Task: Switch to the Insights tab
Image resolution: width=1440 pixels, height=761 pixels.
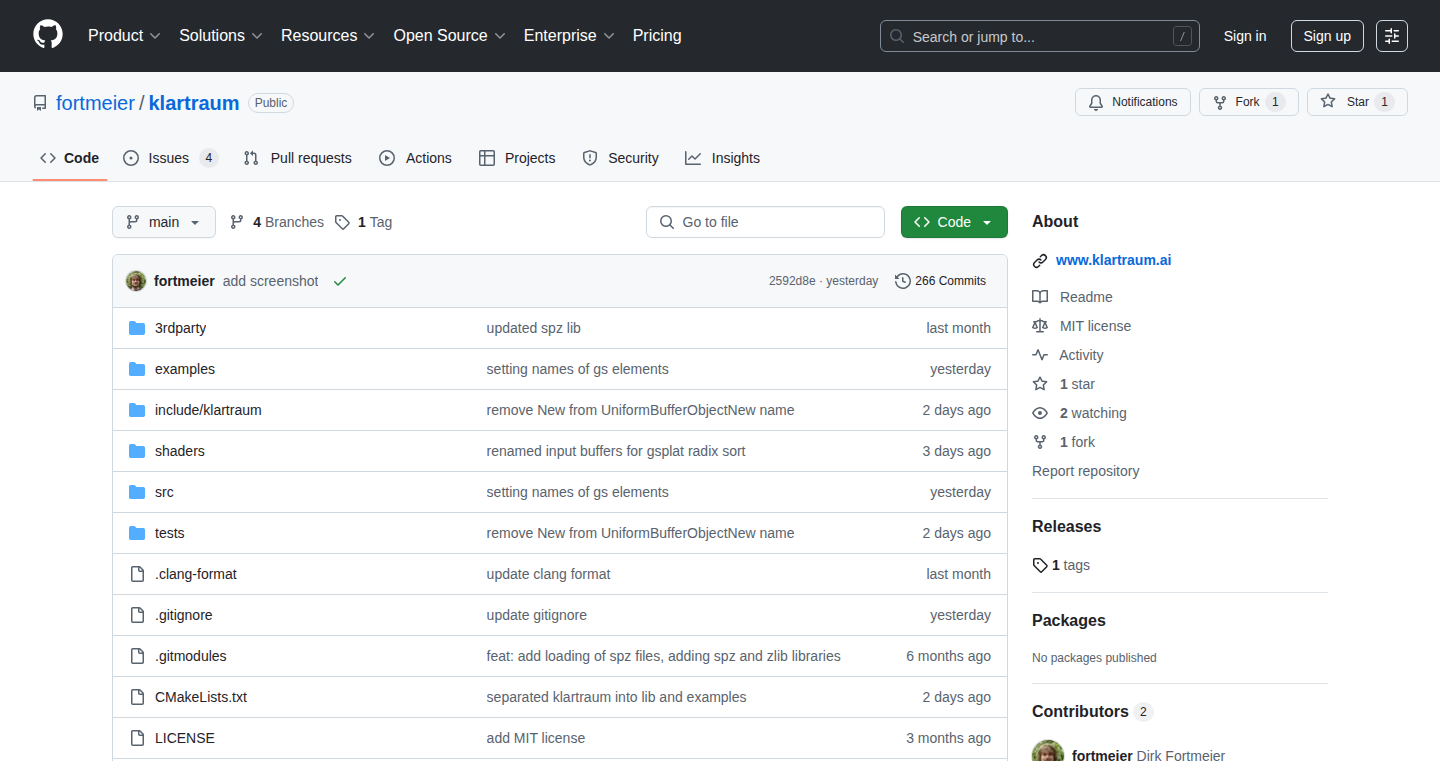Action: (722, 158)
